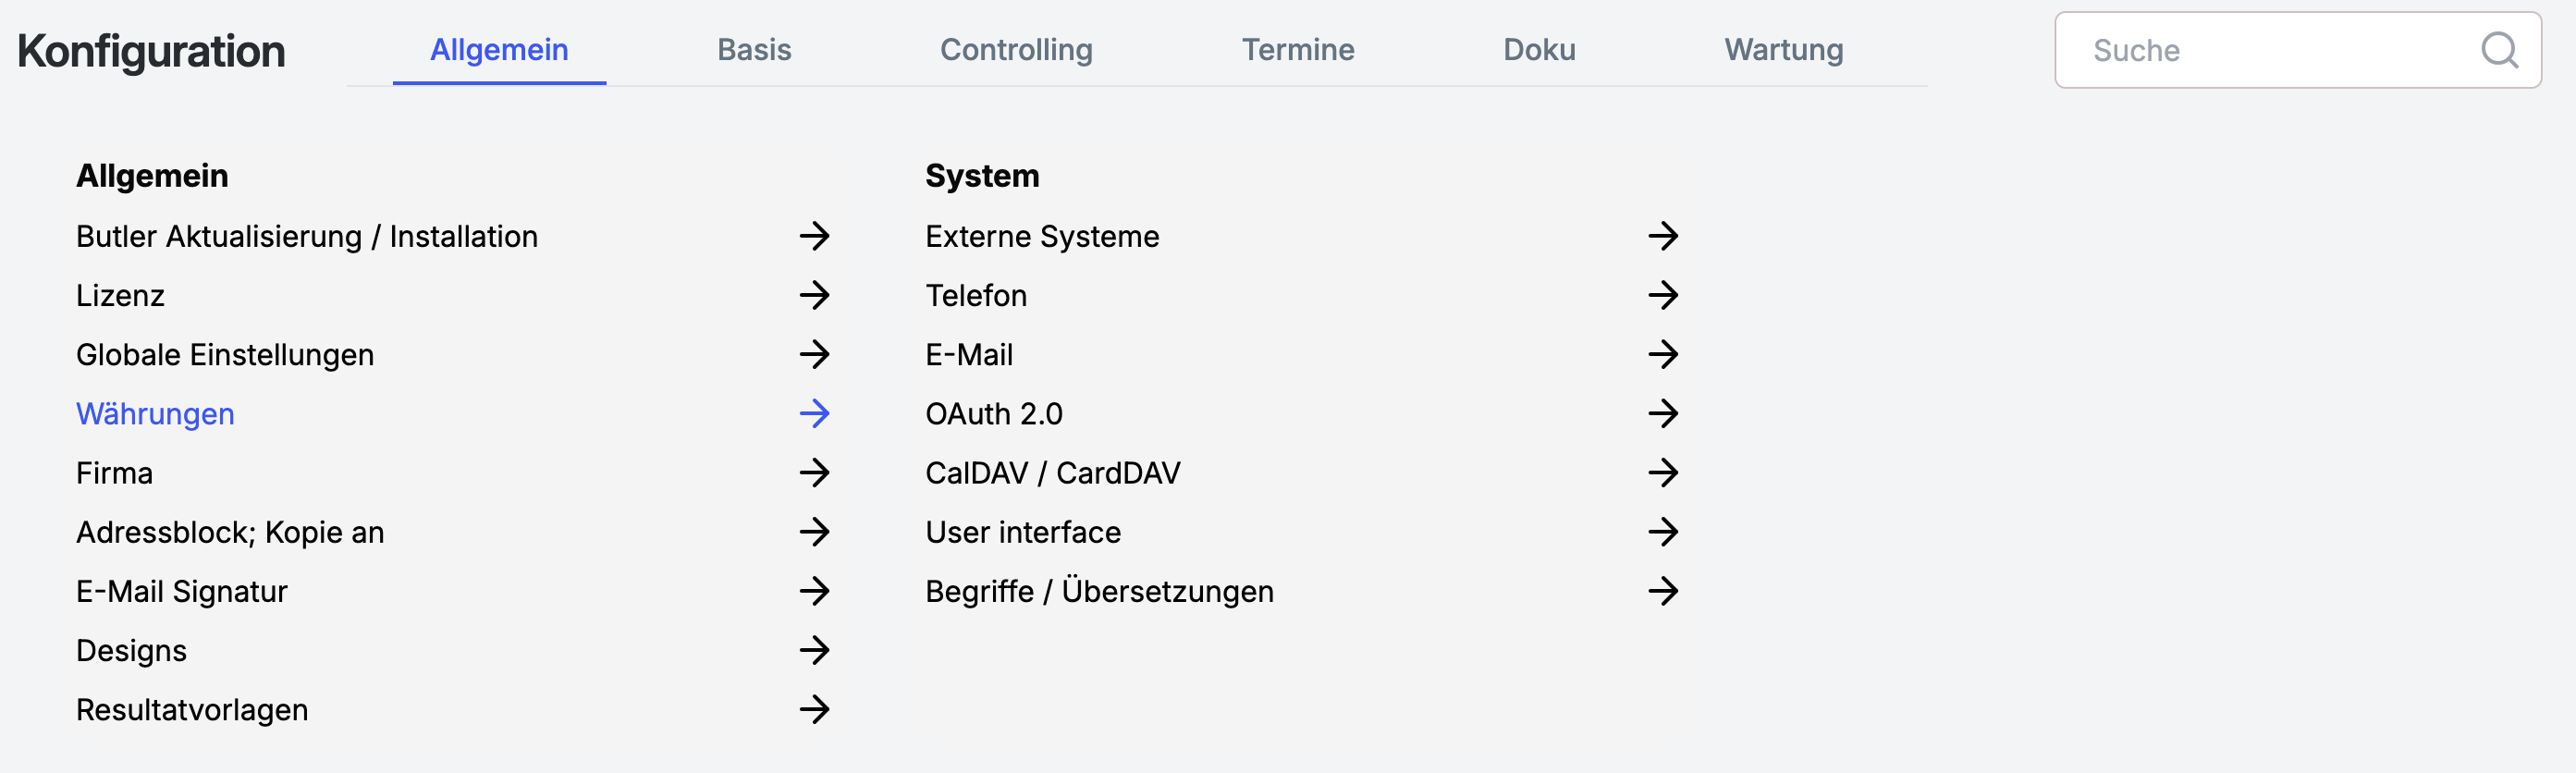Open the E-Mail Signatur entry
Screen dimensions: 2576x773
[182, 591]
